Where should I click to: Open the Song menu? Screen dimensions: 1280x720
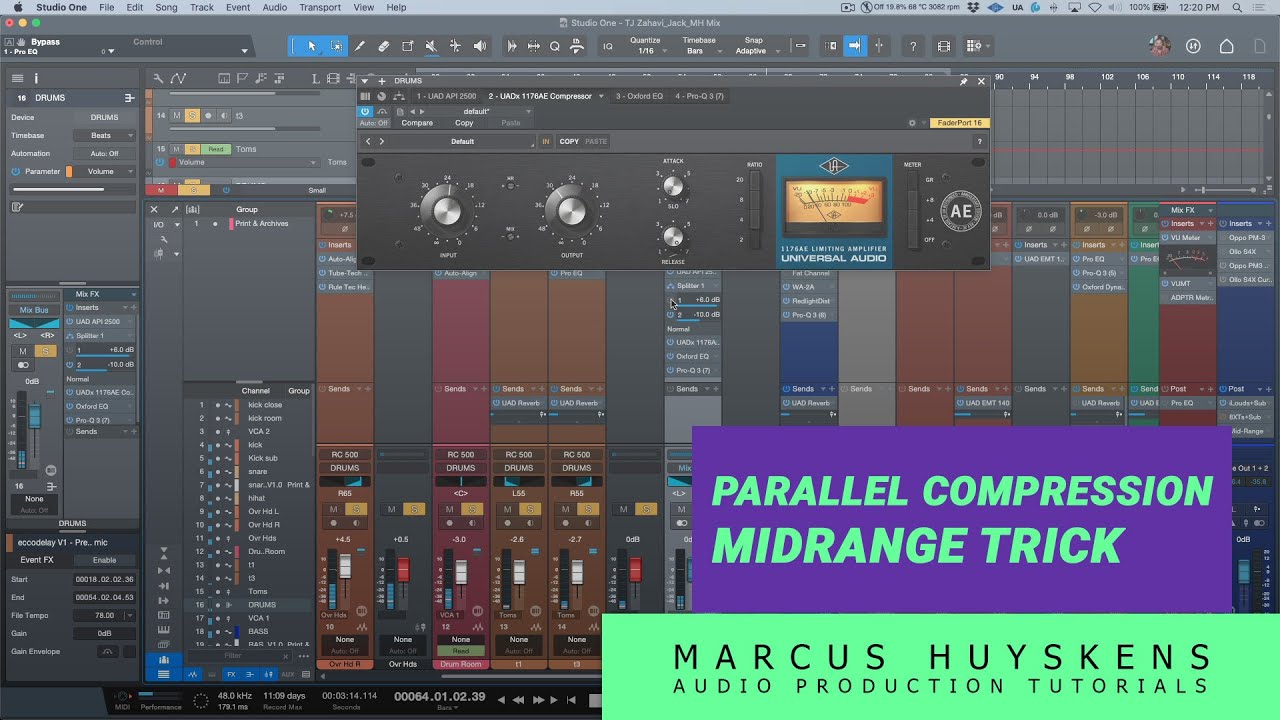(x=166, y=7)
